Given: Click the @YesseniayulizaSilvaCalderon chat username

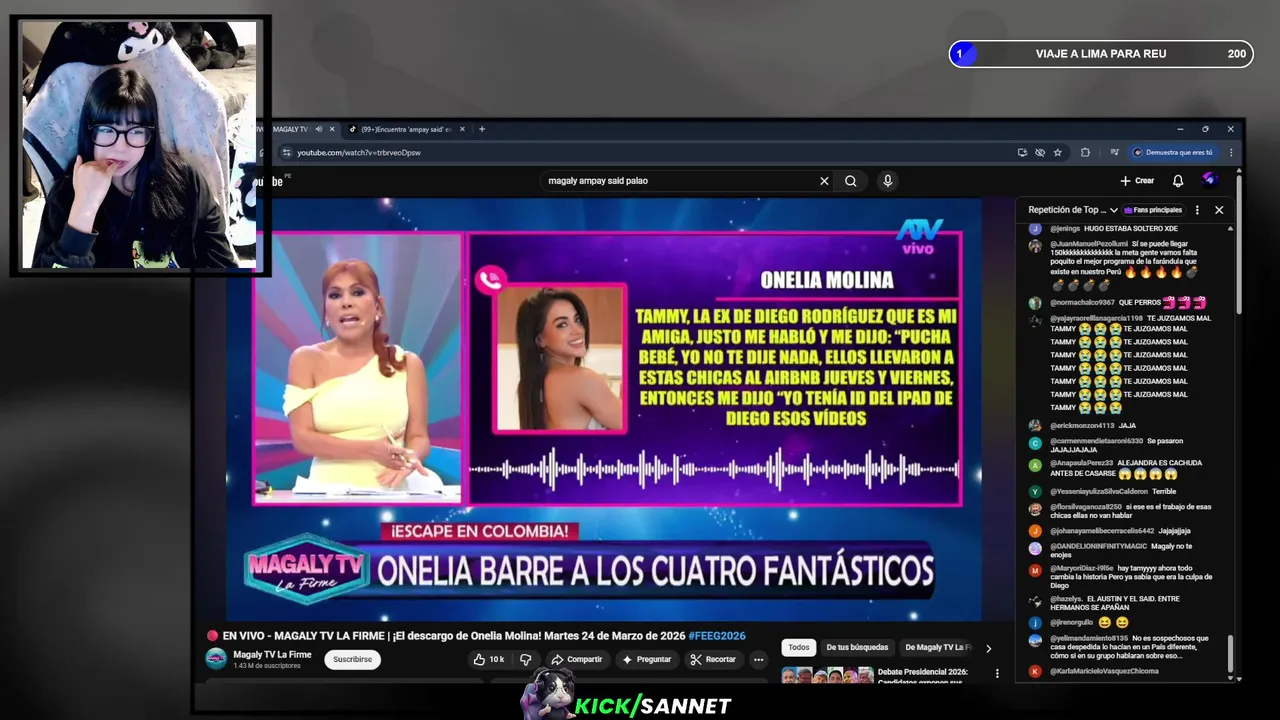Looking at the screenshot, I should (1099, 491).
